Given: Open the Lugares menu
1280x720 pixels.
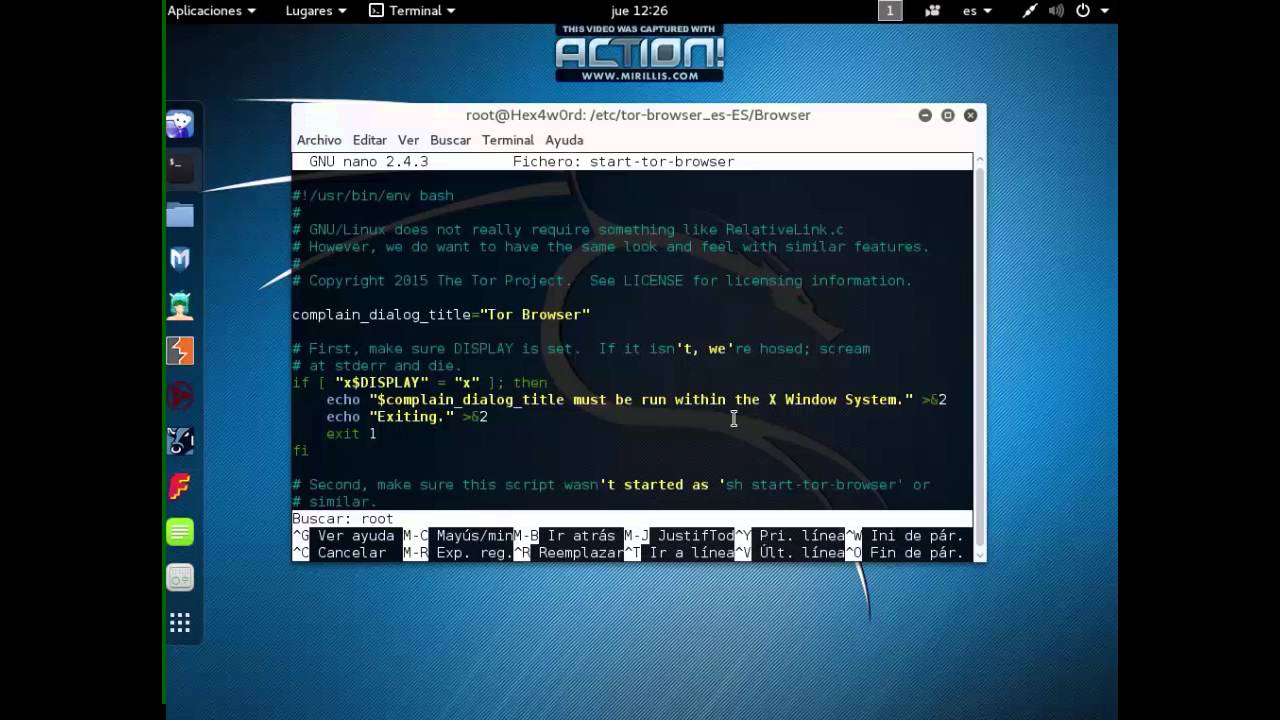Looking at the screenshot, I should (x=316, y=11).
